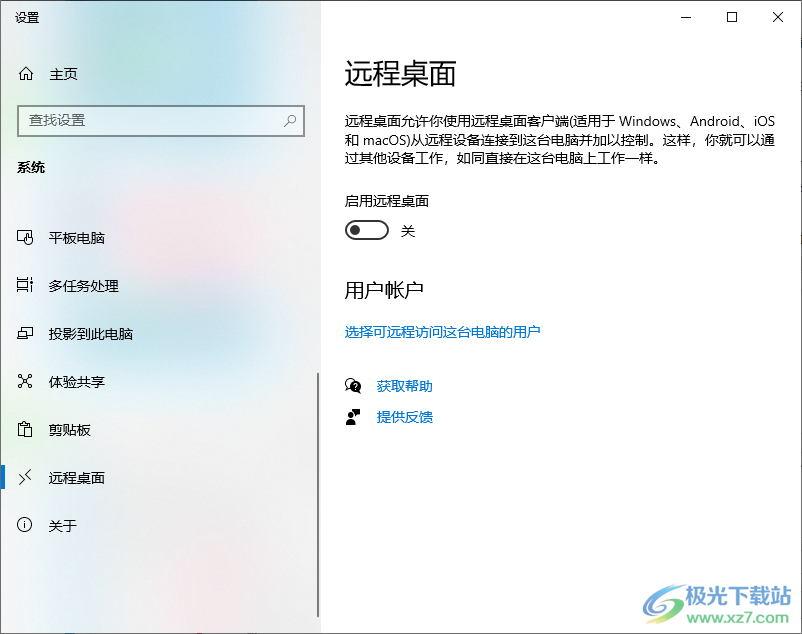This screenshot has height=634, width=802.
Task: Click the 多任务处理 multitasking icon
Action: point(24,286)
